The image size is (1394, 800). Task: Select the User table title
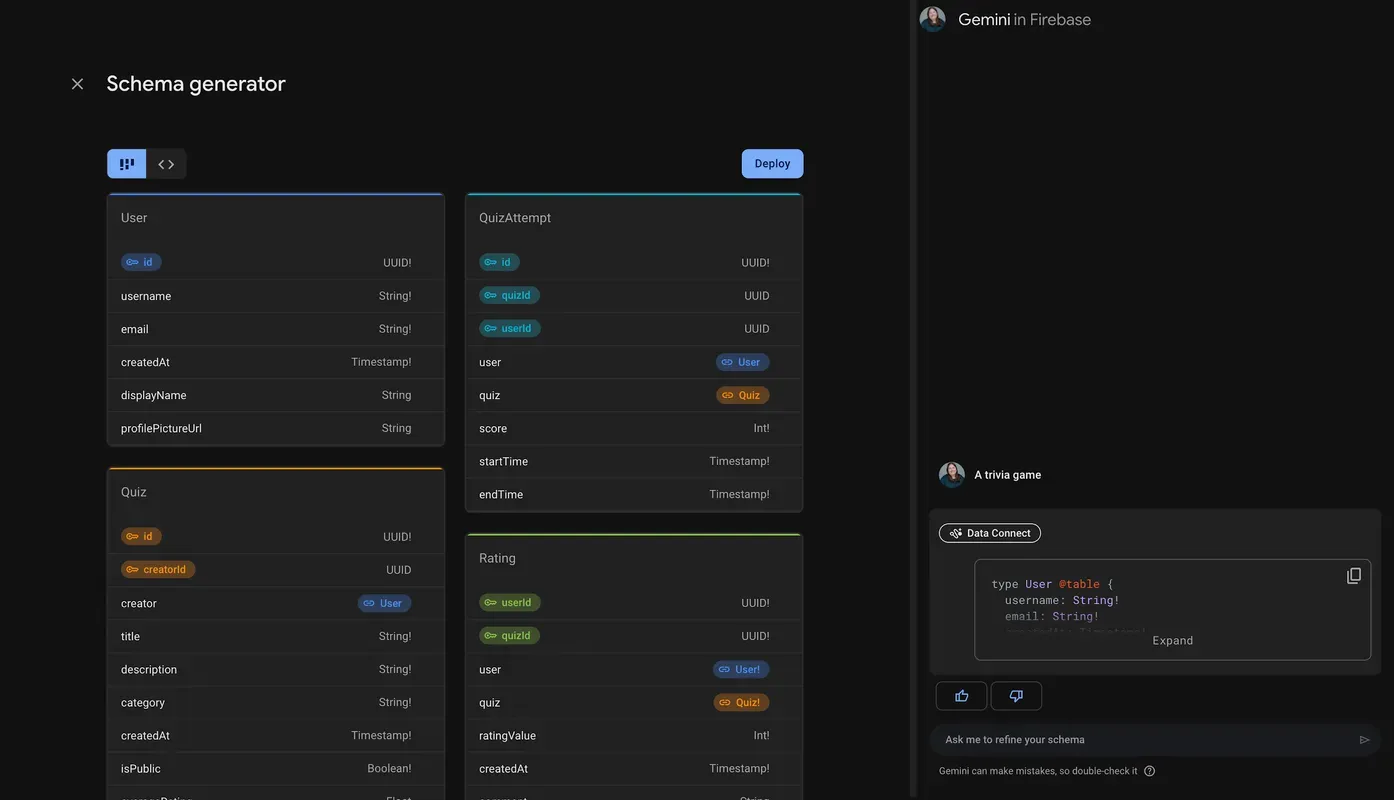click(x=134, y=218)
